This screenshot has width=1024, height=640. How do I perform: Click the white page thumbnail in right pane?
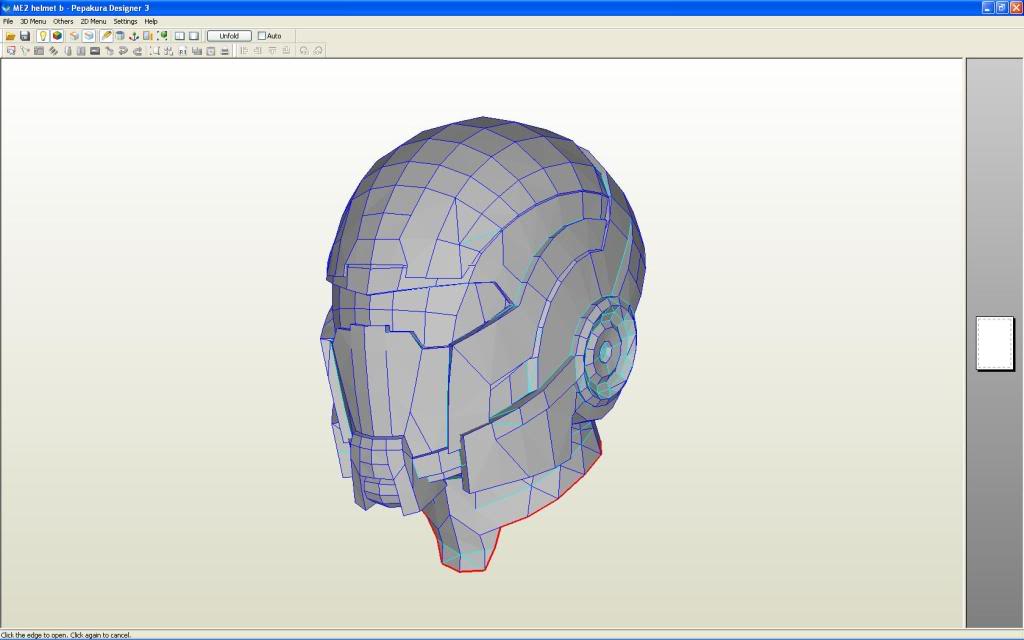pos(995,344)
